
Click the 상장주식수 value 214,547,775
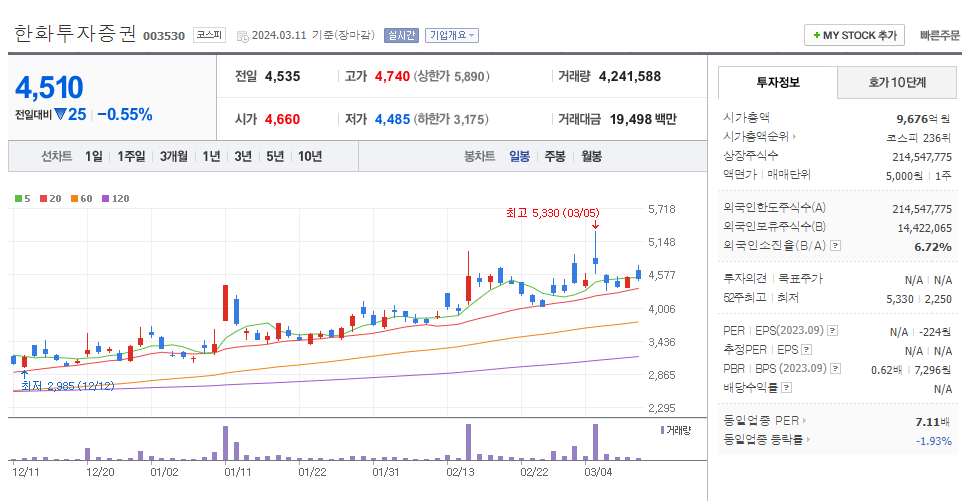click(x=922, y=157)
